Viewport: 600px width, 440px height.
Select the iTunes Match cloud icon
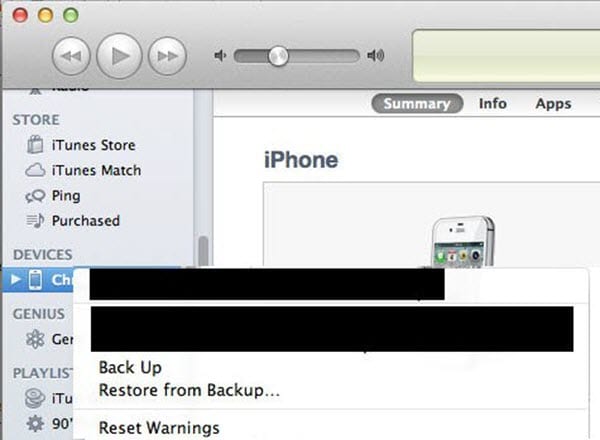35,170
